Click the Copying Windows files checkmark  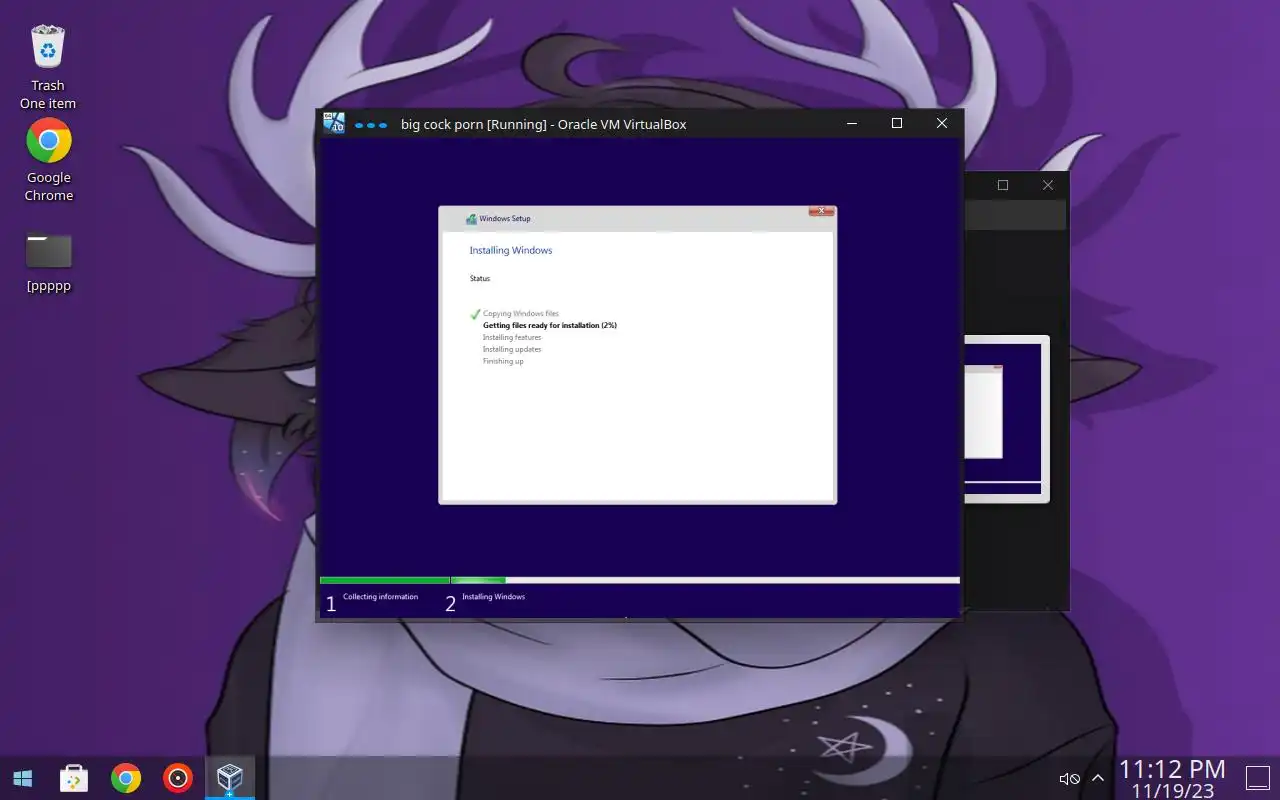click(476, 314)
